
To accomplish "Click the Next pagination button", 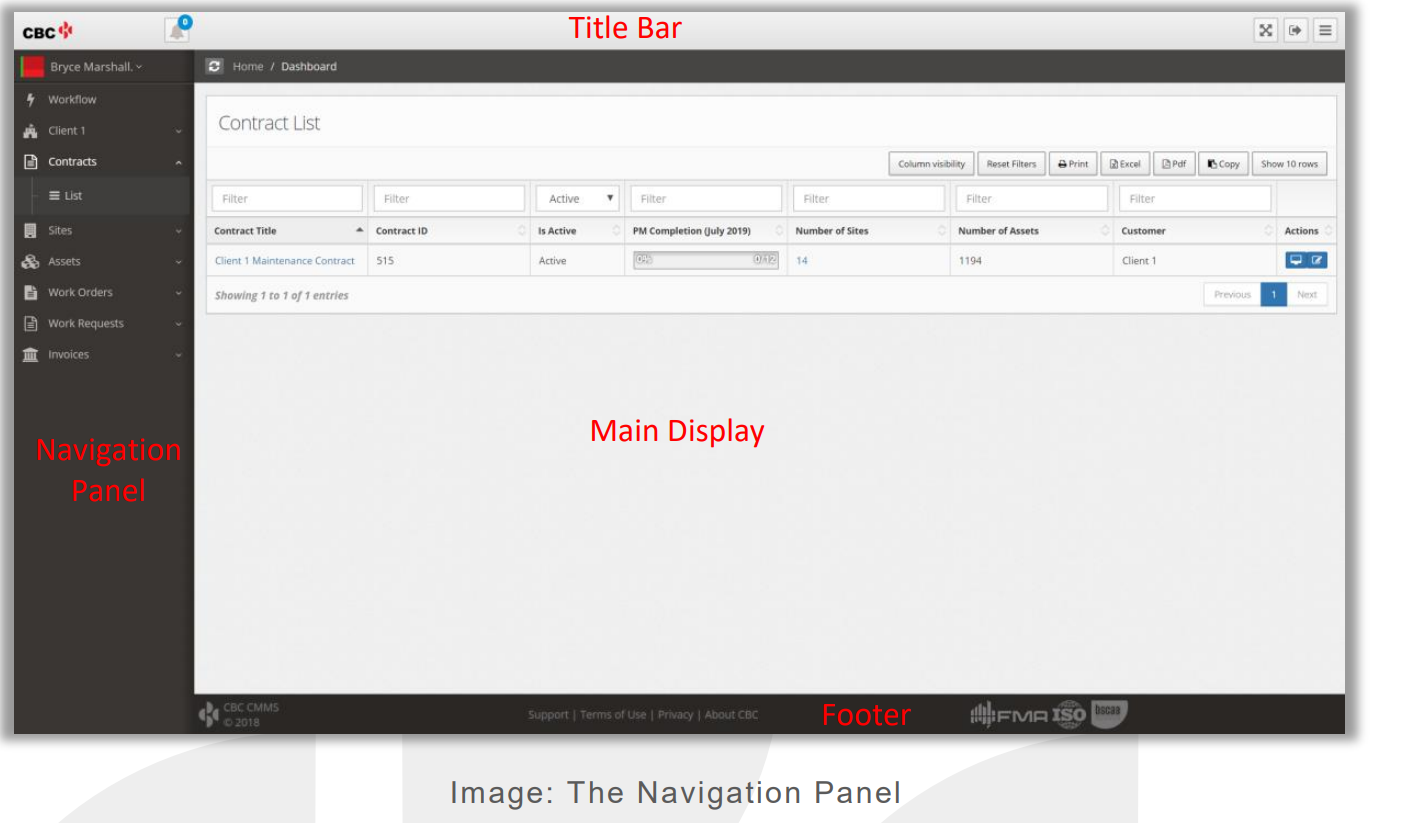I will (x=1307, y=294).
